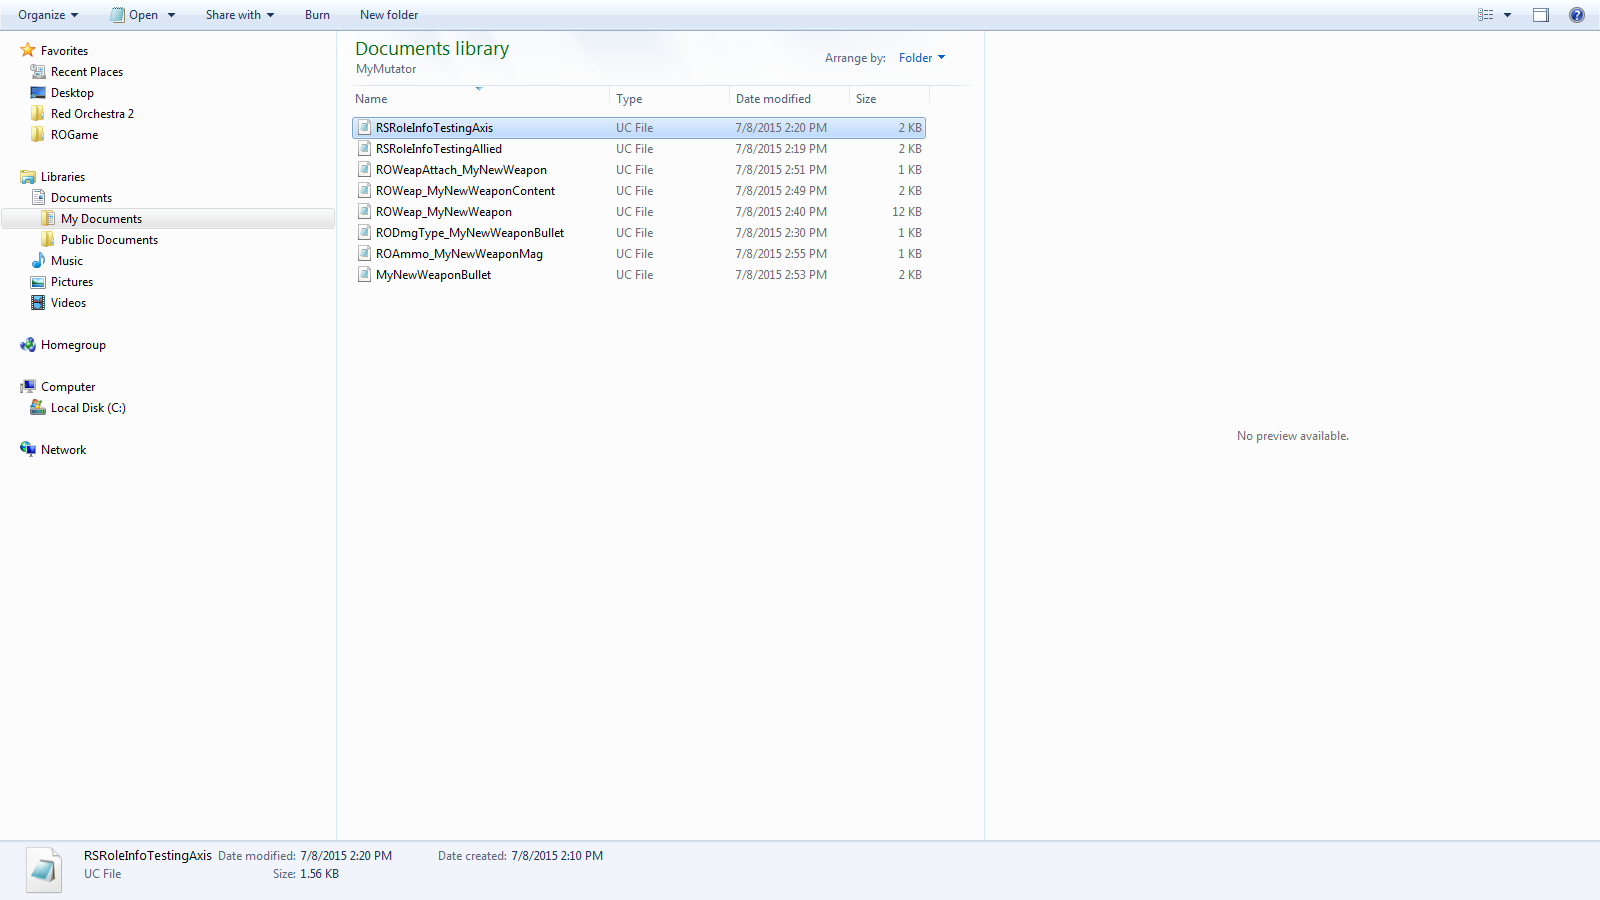
Task: Click ROAmmo_MyNewWeaponMag file icon
Action: (x=364, y=254)
